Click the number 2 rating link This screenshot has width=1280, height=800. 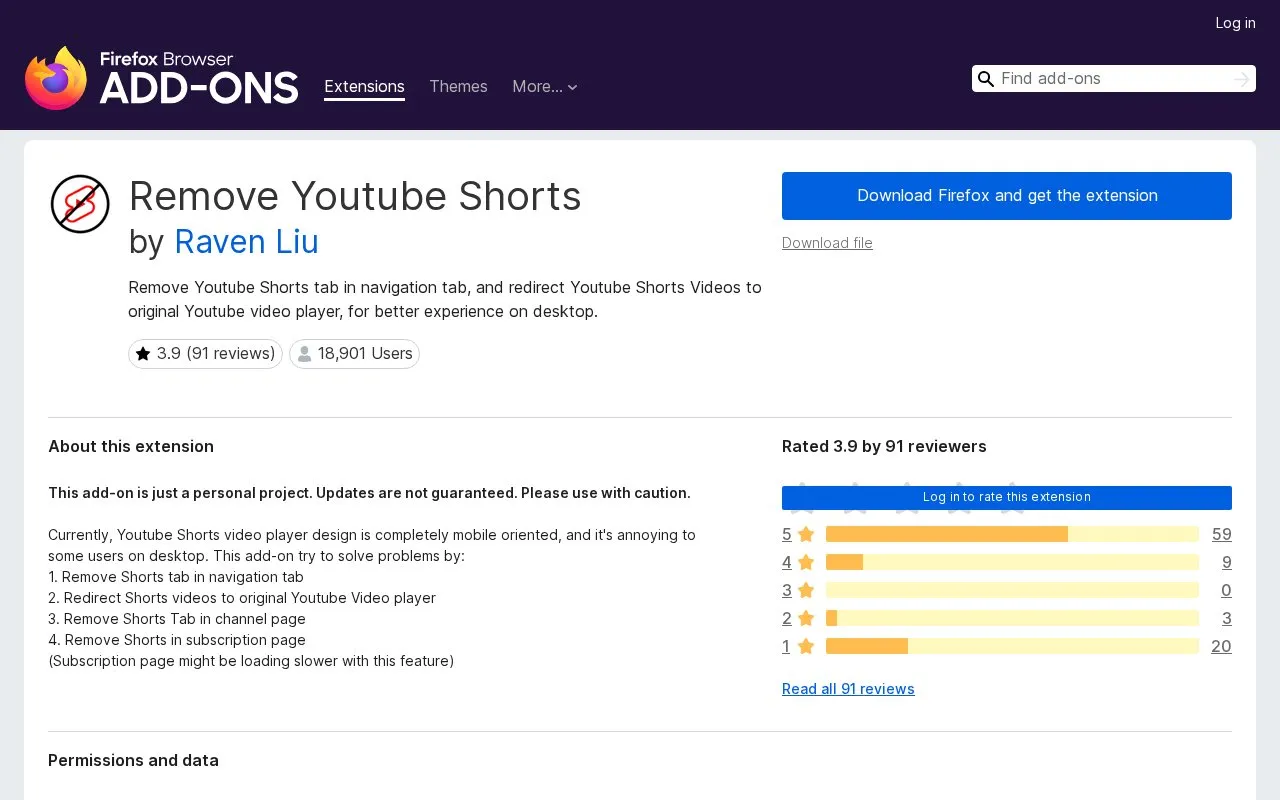(x=787, y=618)
